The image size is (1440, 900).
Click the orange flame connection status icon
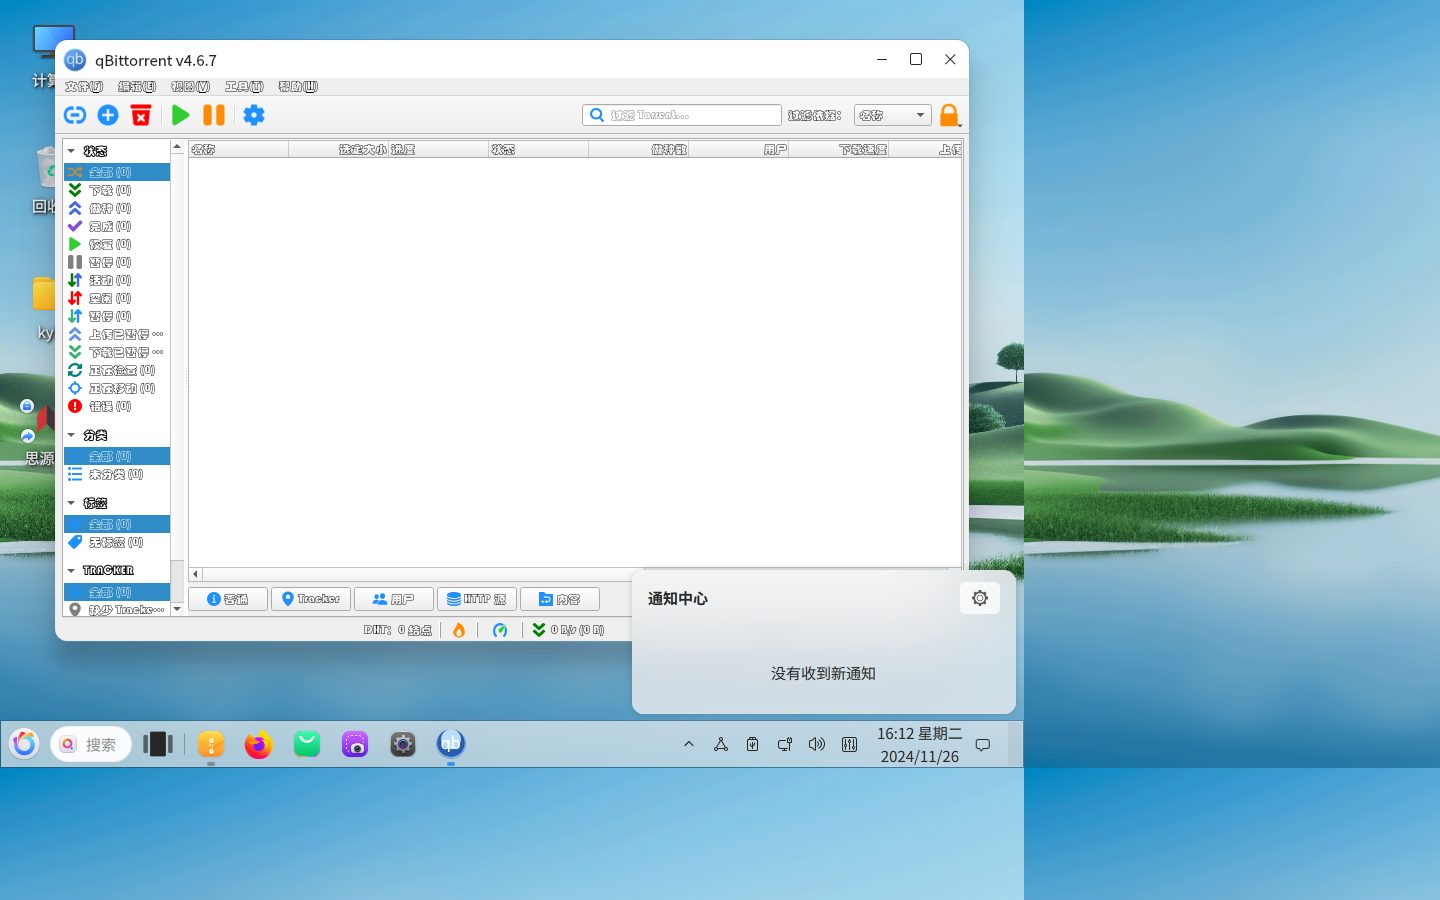pyautogui.click(x=459, y=630)
